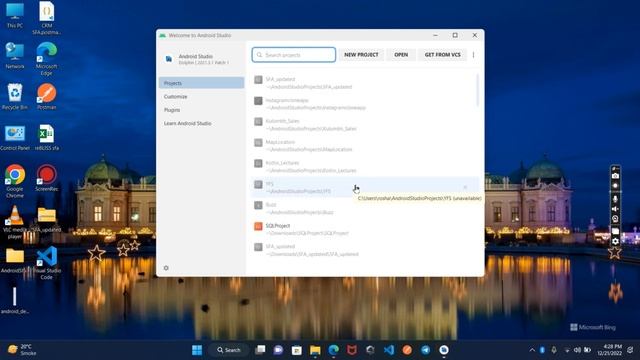Image resolution: width=640 pixels, height=360 pixels.
Task: Remove YFS from recent projects
Action: 465,187
